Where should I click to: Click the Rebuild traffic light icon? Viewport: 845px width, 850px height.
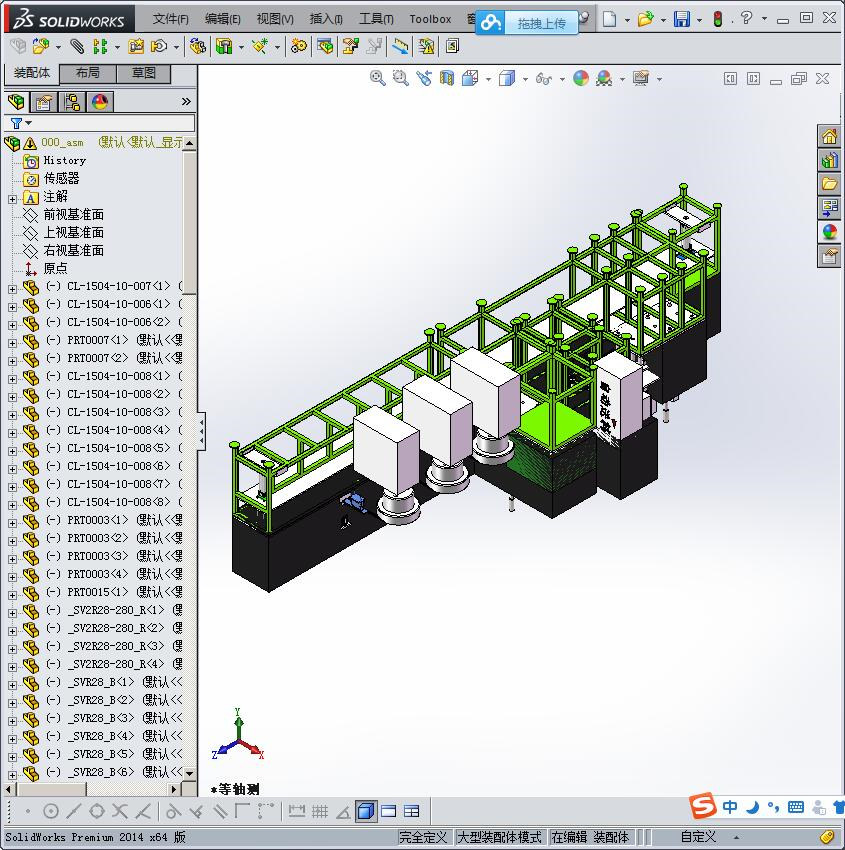pyautogui.click(x=718, y=20)
